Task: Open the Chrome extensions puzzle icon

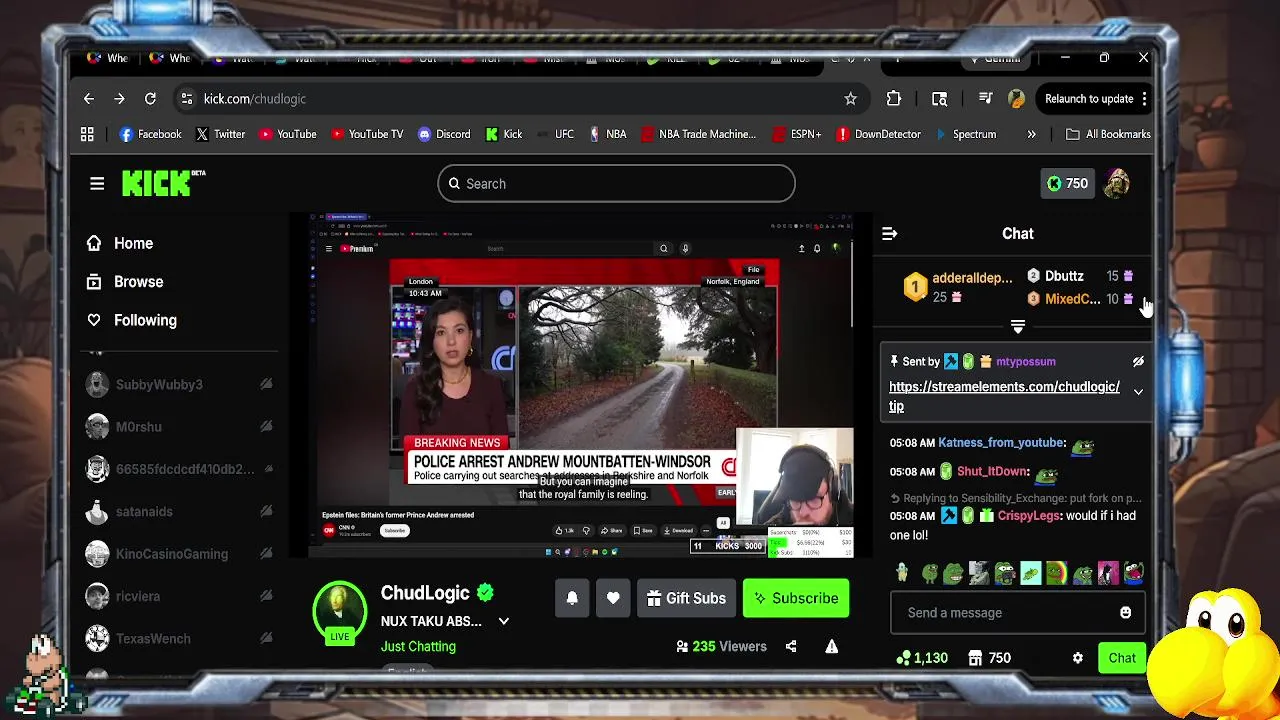Action: pos(894,99)
